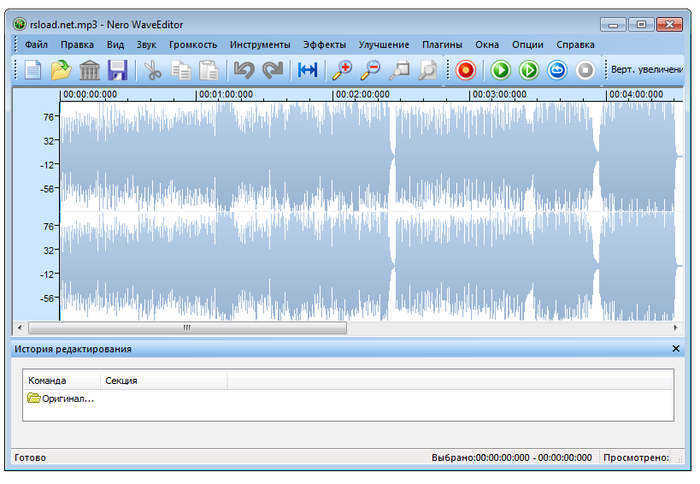The image size is (700, 484).
Task: Click the Просмотрено status bar entry
Action: pyautogui.click(x=636, y=458)
